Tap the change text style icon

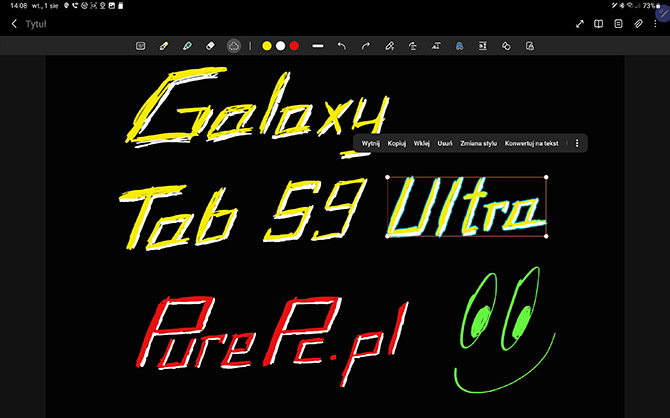click(x=436, y=46)
